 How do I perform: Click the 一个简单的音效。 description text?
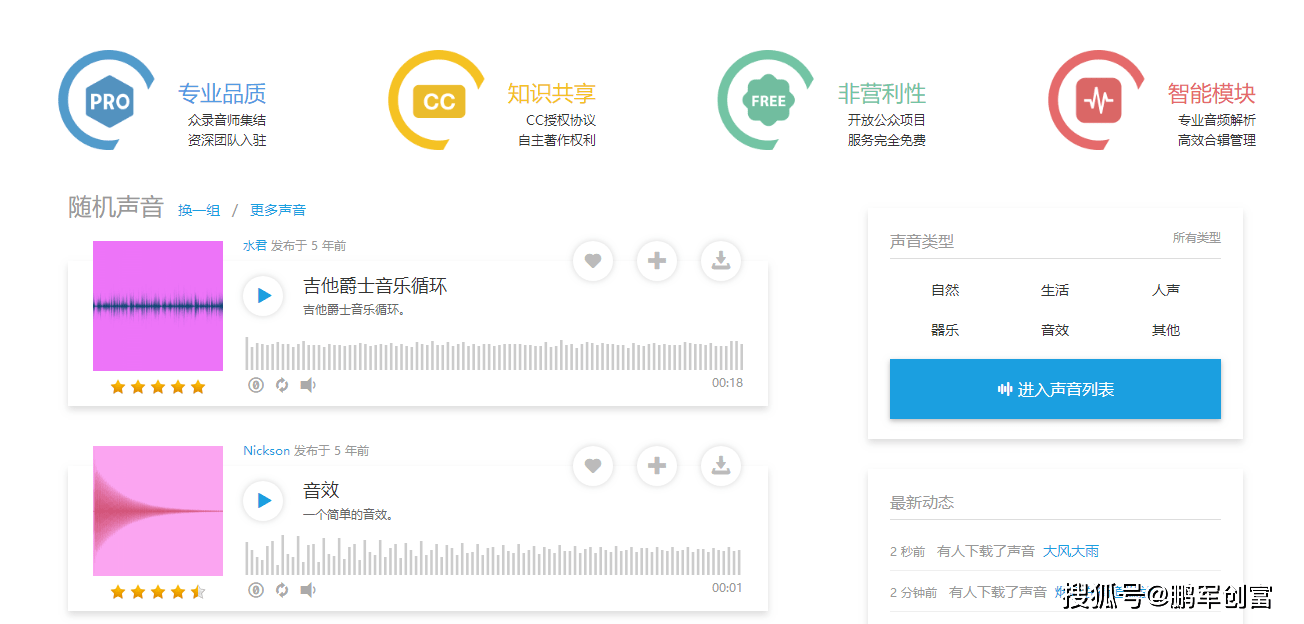(x=349, y=515)
